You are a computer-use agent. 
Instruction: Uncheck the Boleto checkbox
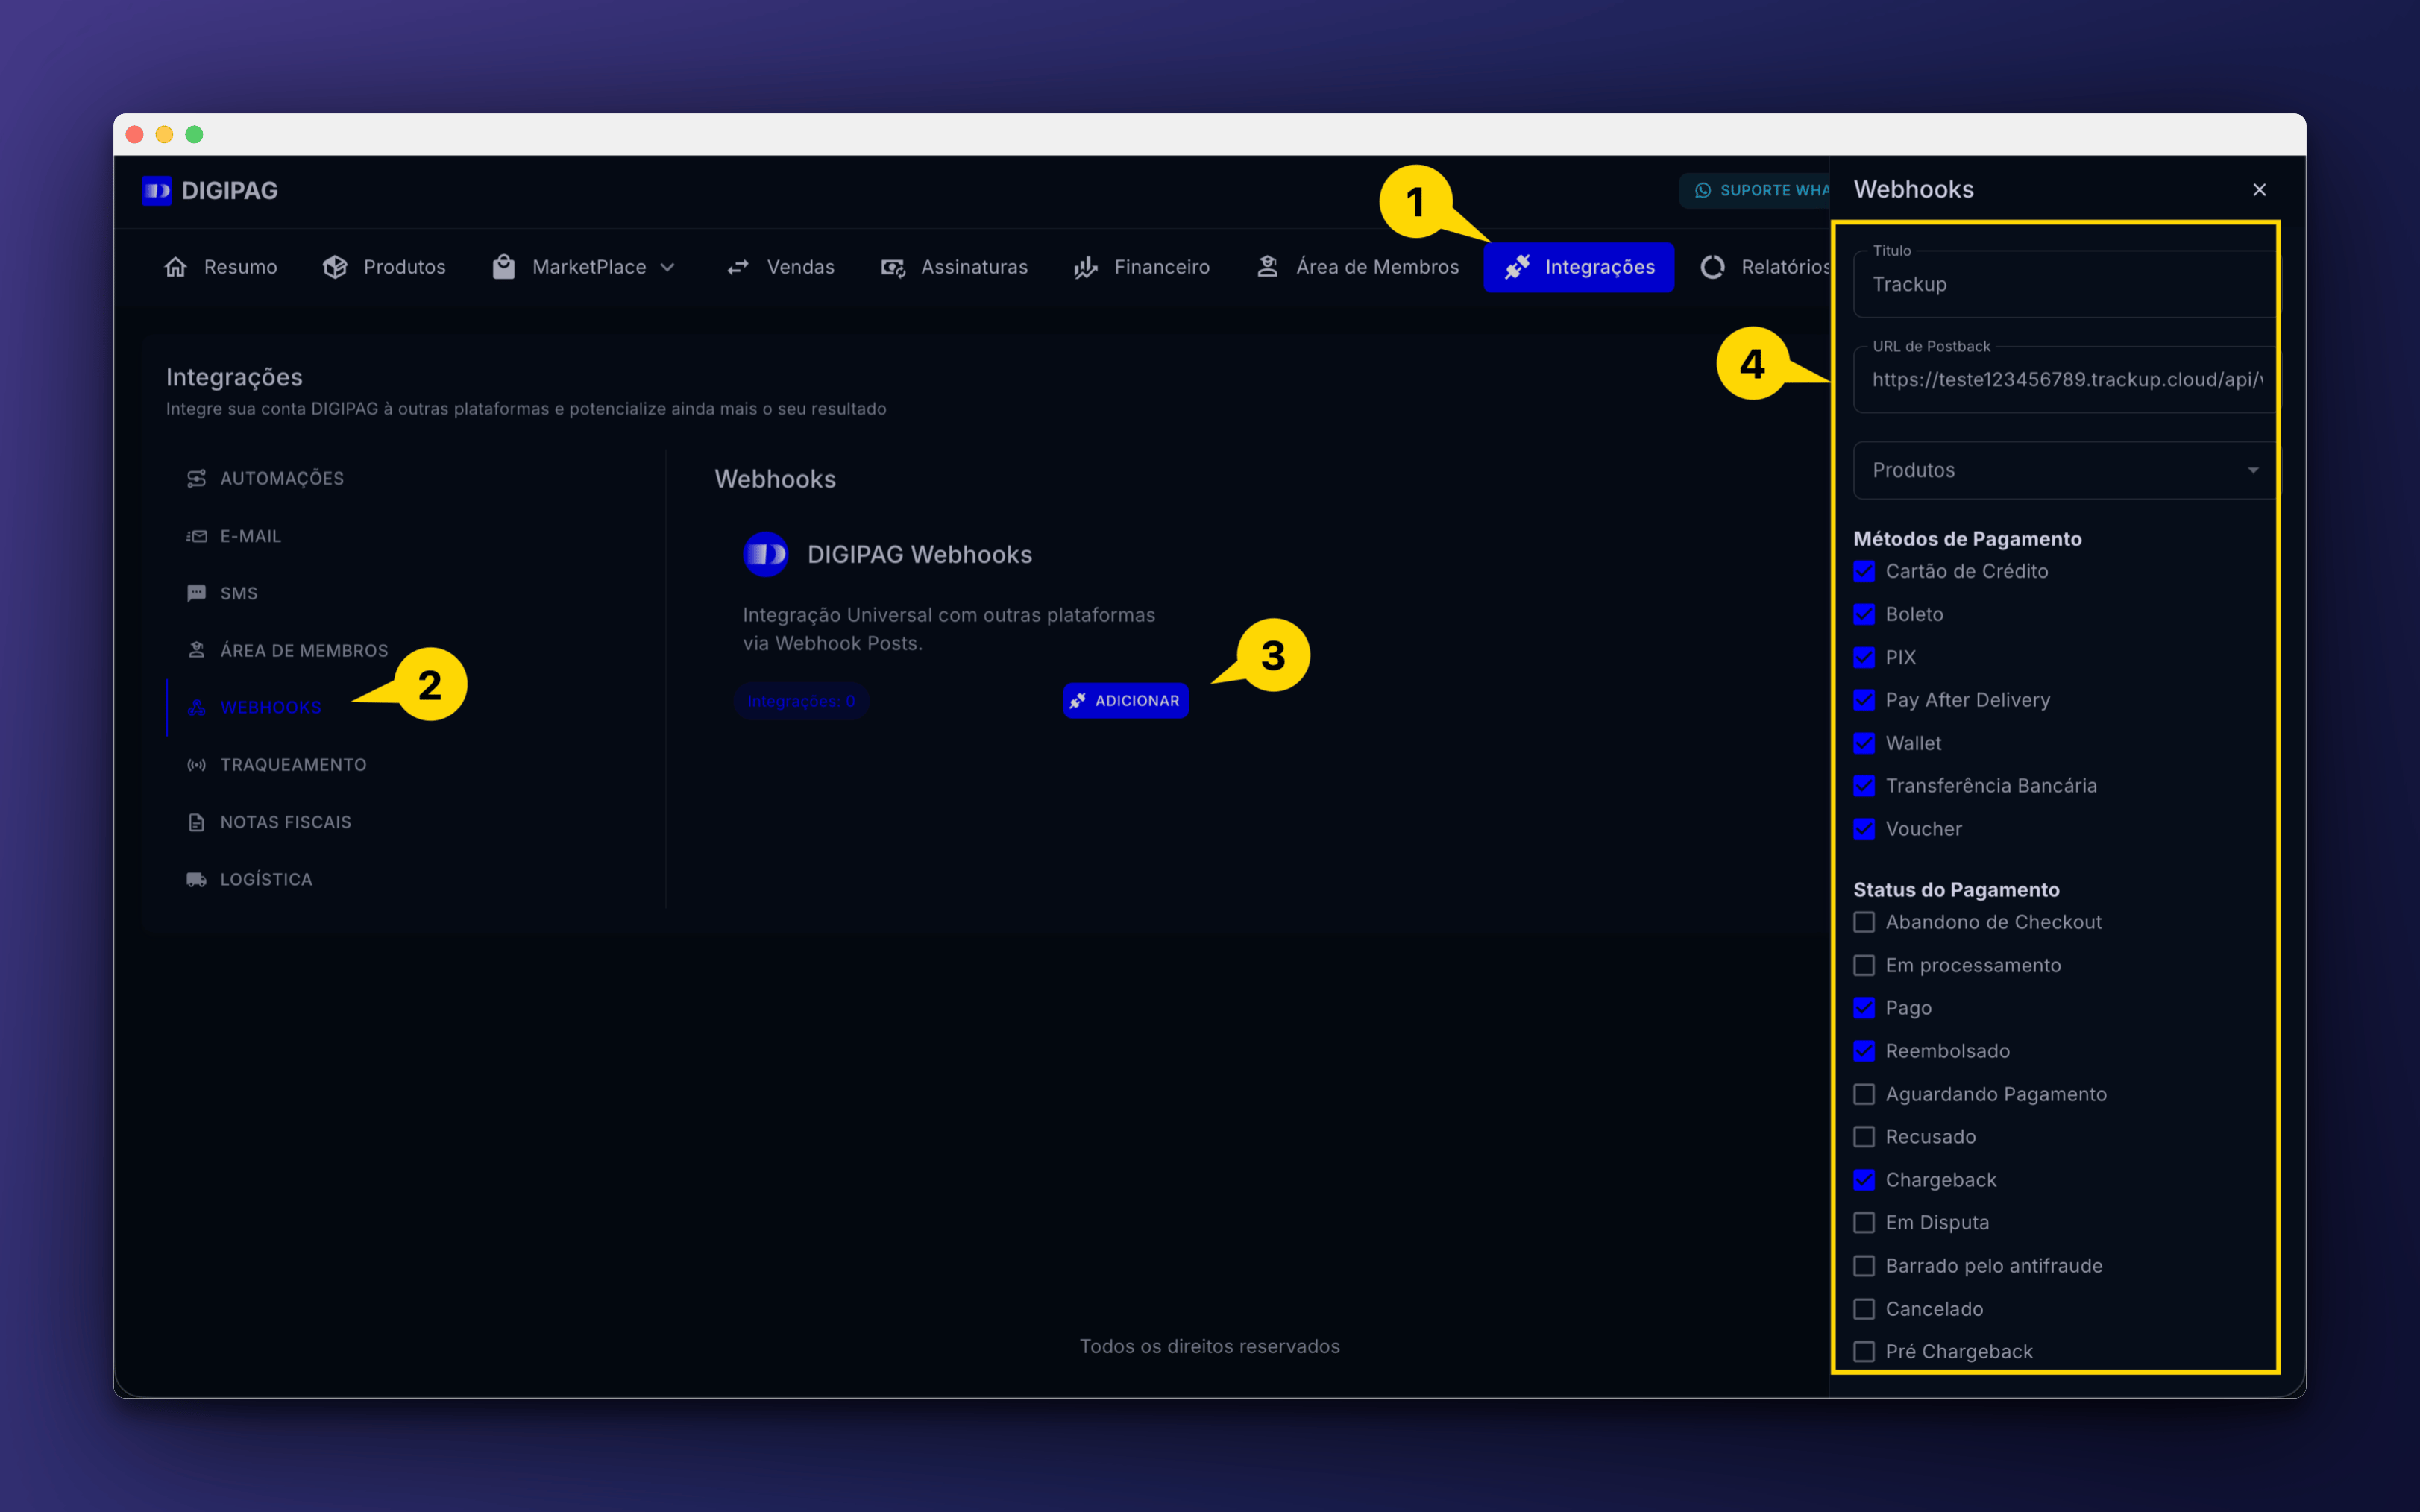[x=1864, y=615]
